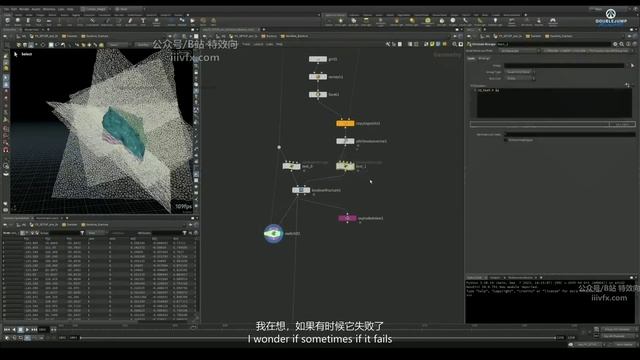Select the round blue switch node
The width and height of the screenshot is (640, 360).
[x=273, y=233]
